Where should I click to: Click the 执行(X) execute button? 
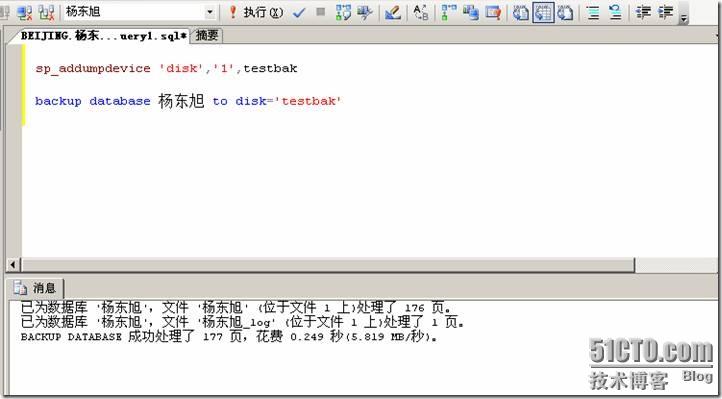tap(263, 12)
